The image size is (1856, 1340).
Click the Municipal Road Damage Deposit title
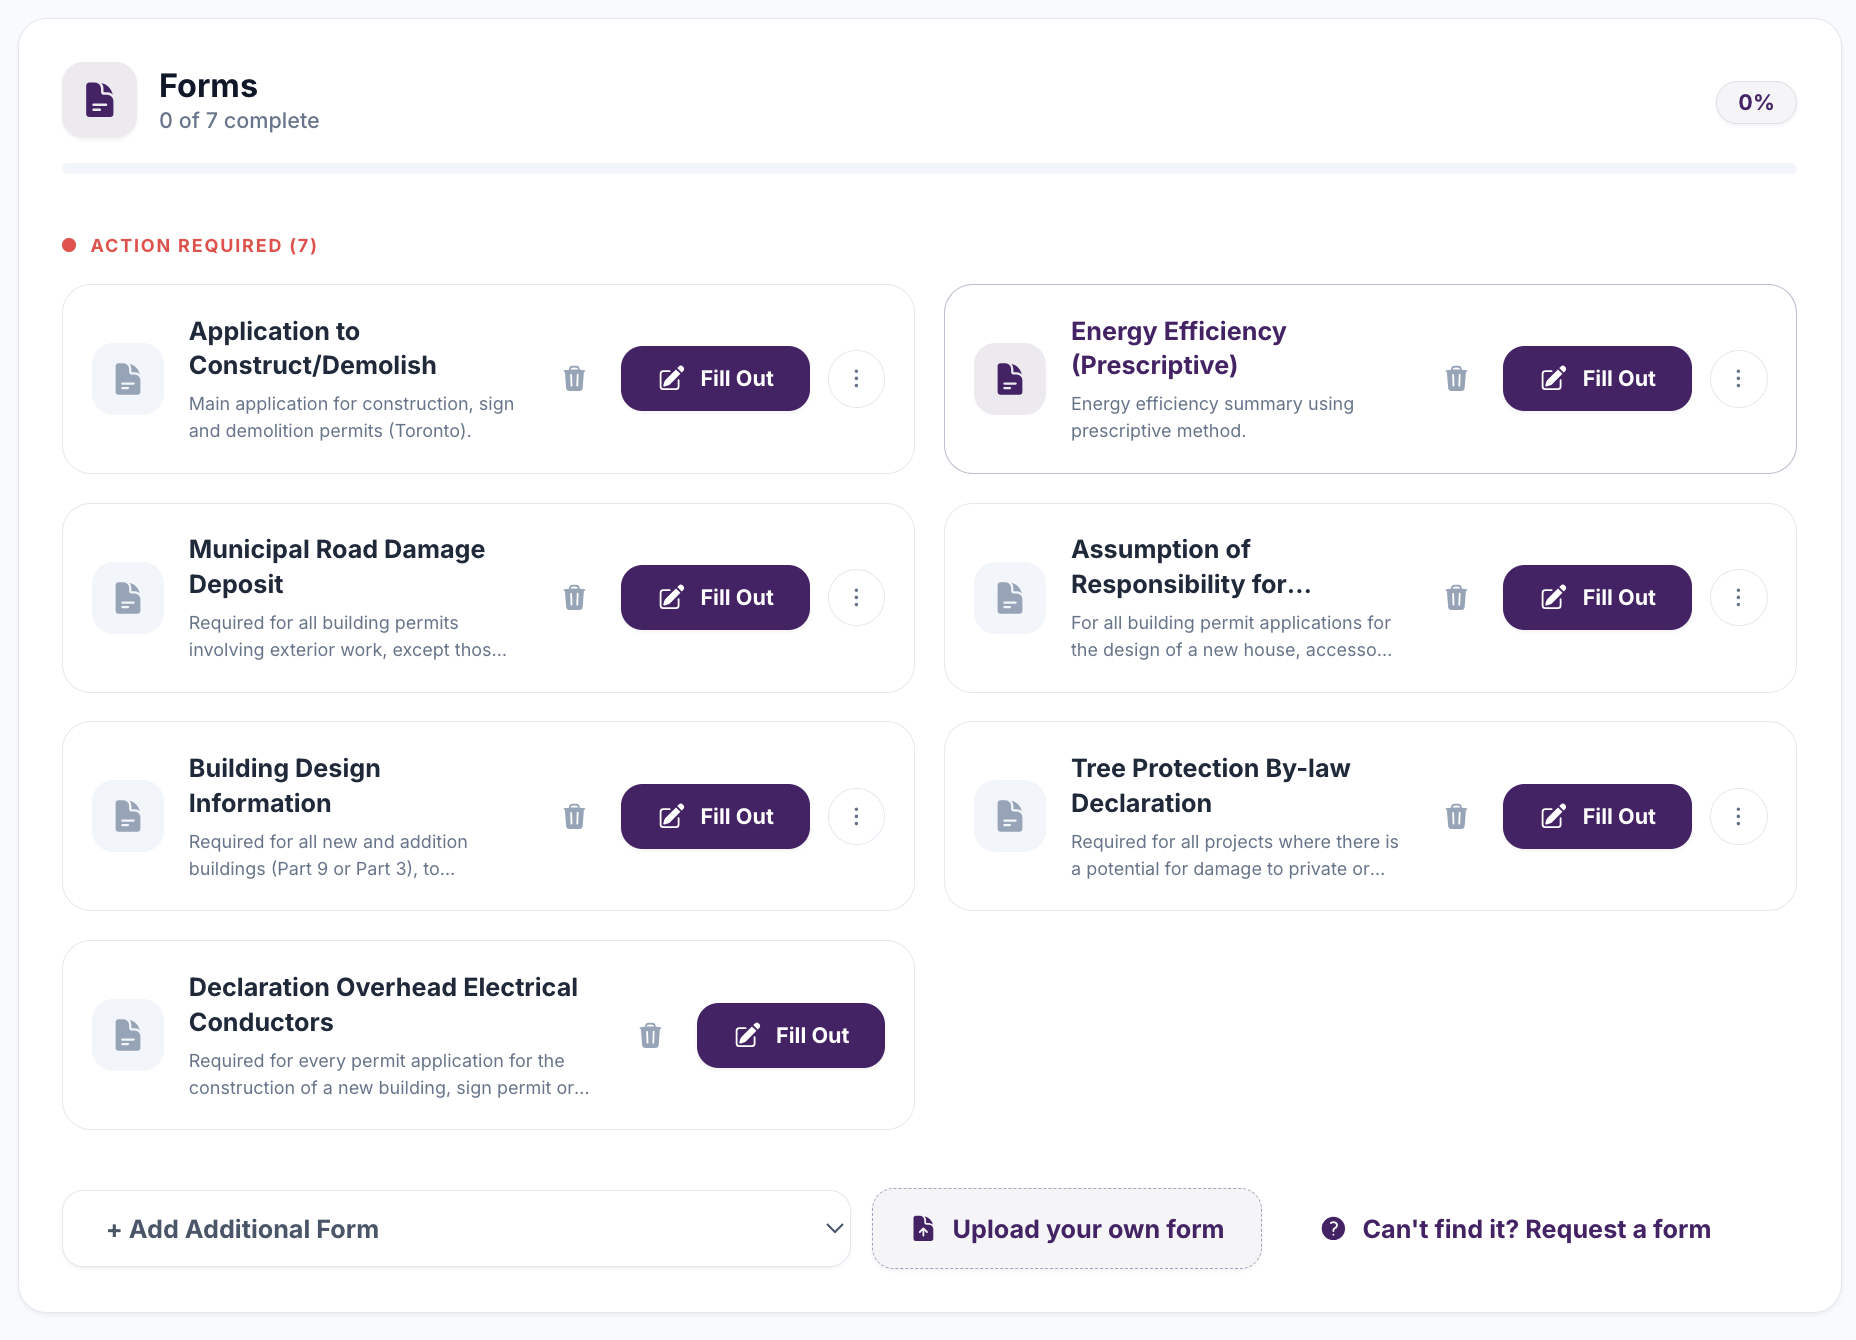click(337, 567)
